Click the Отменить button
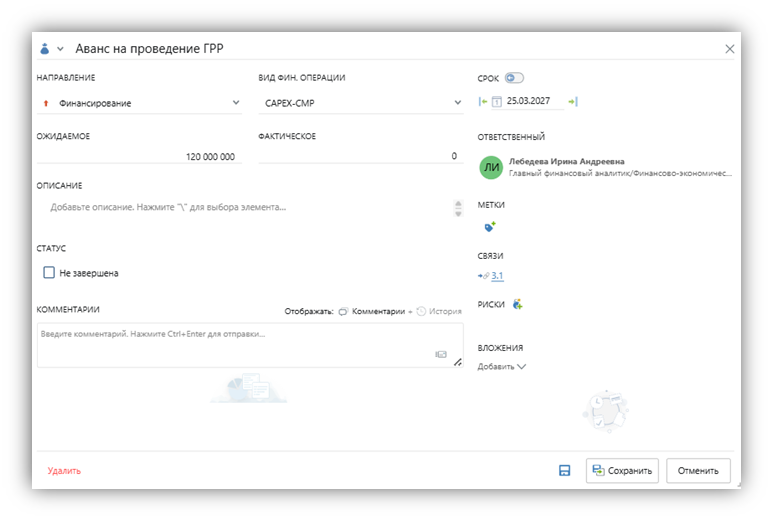The height and width of the screenshot is (521, 773). point(698,471)
